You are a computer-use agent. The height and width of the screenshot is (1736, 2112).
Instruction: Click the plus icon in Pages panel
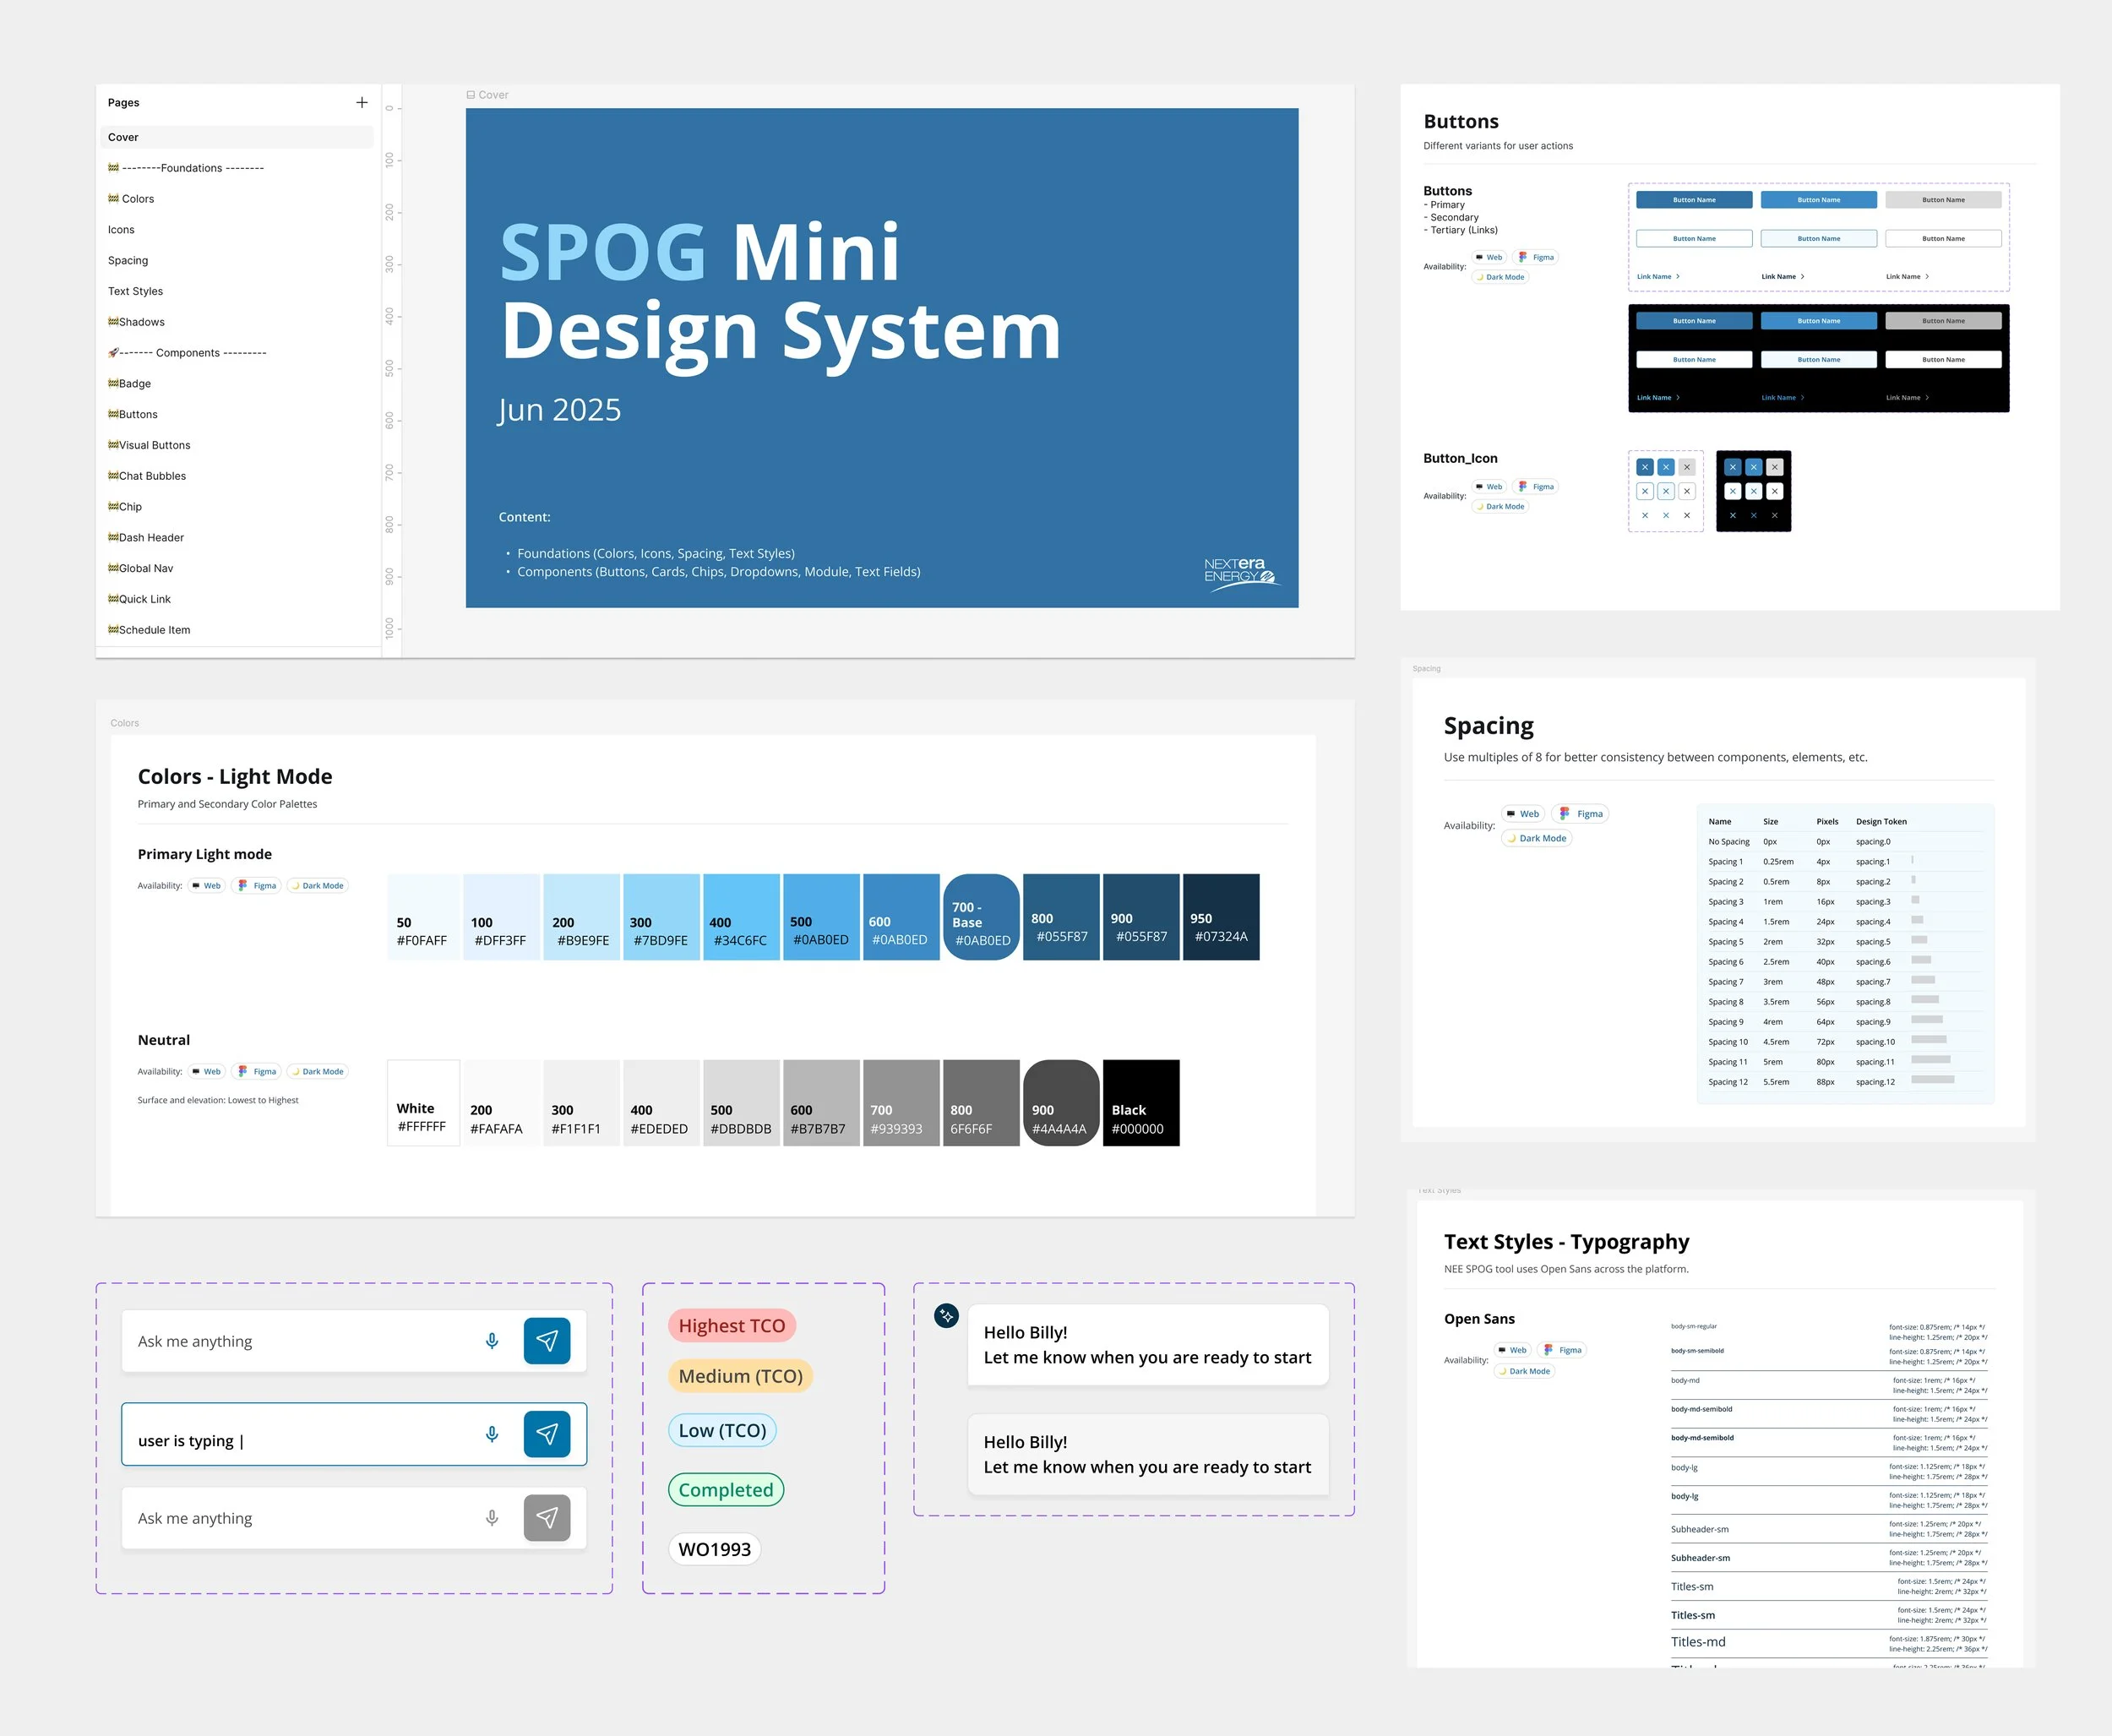[x=362, y=102]
